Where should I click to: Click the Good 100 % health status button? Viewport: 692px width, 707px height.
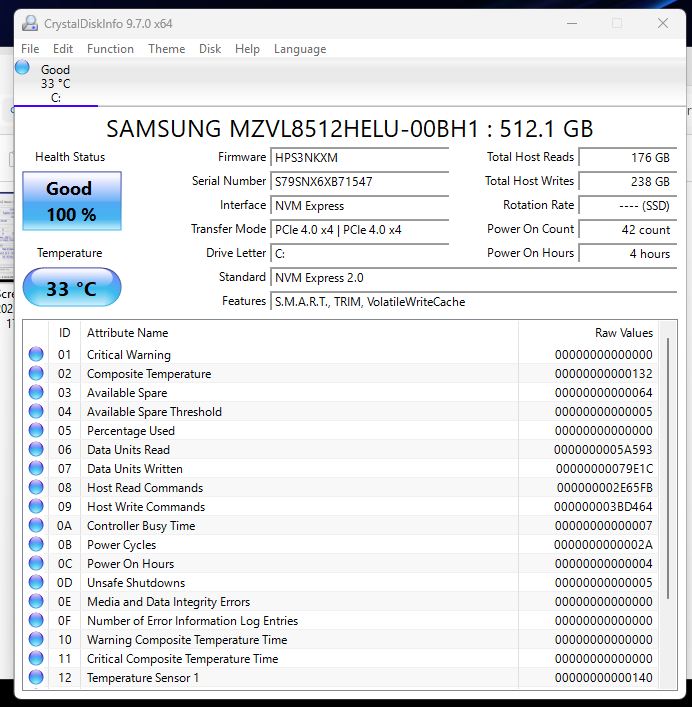click(72, 201)
